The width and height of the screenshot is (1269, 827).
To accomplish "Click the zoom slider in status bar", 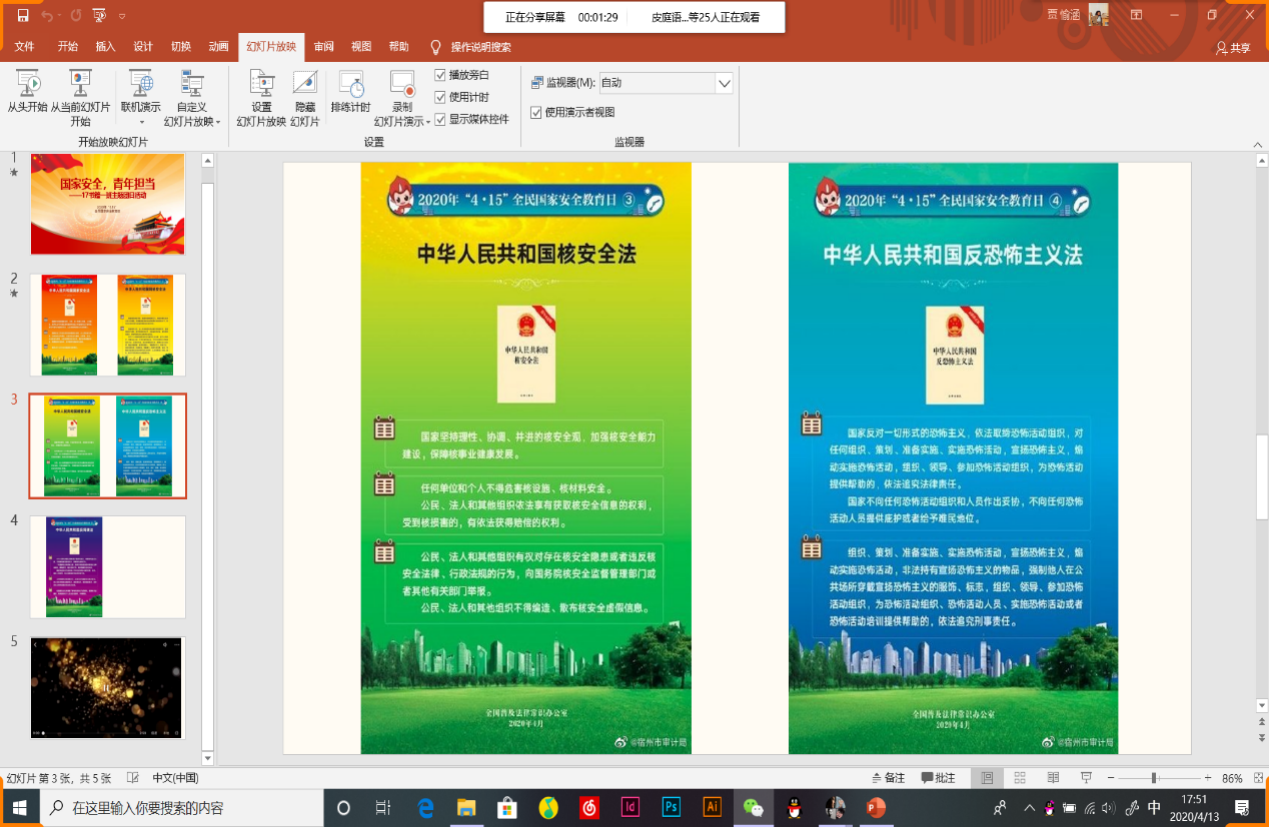I will coord(1154,778).
